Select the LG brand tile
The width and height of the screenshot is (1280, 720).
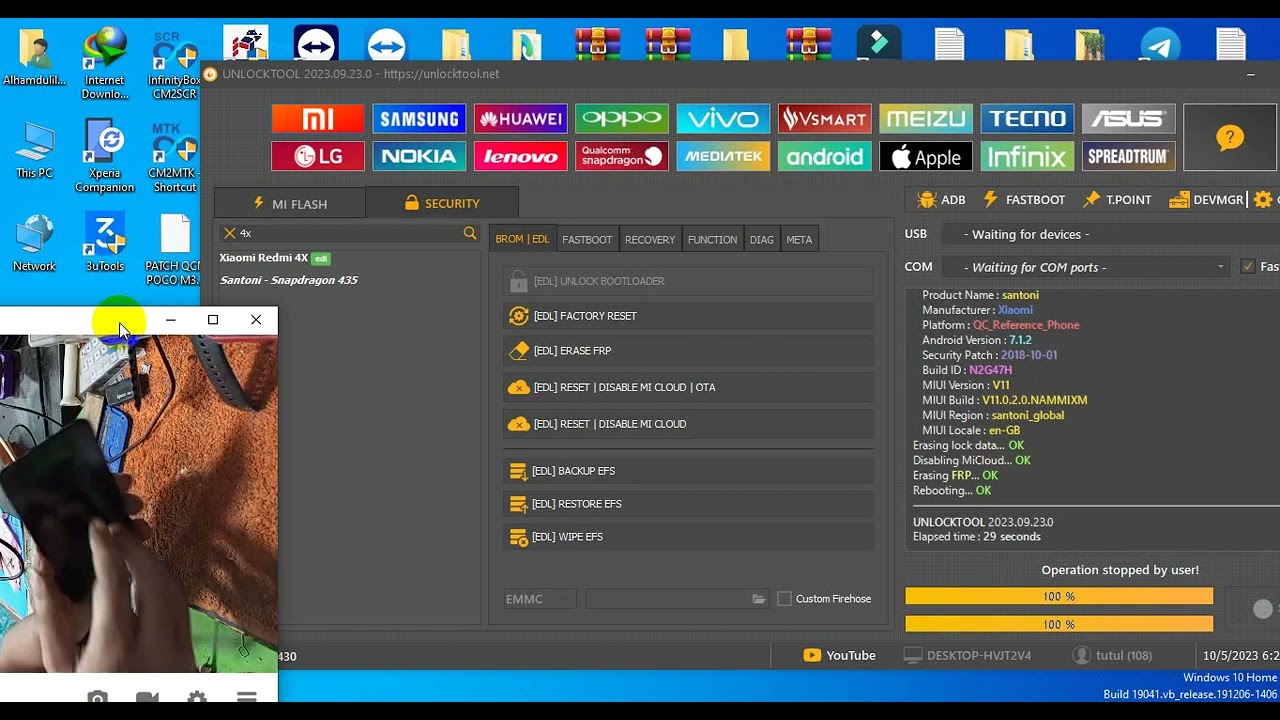tap(318, 157)
